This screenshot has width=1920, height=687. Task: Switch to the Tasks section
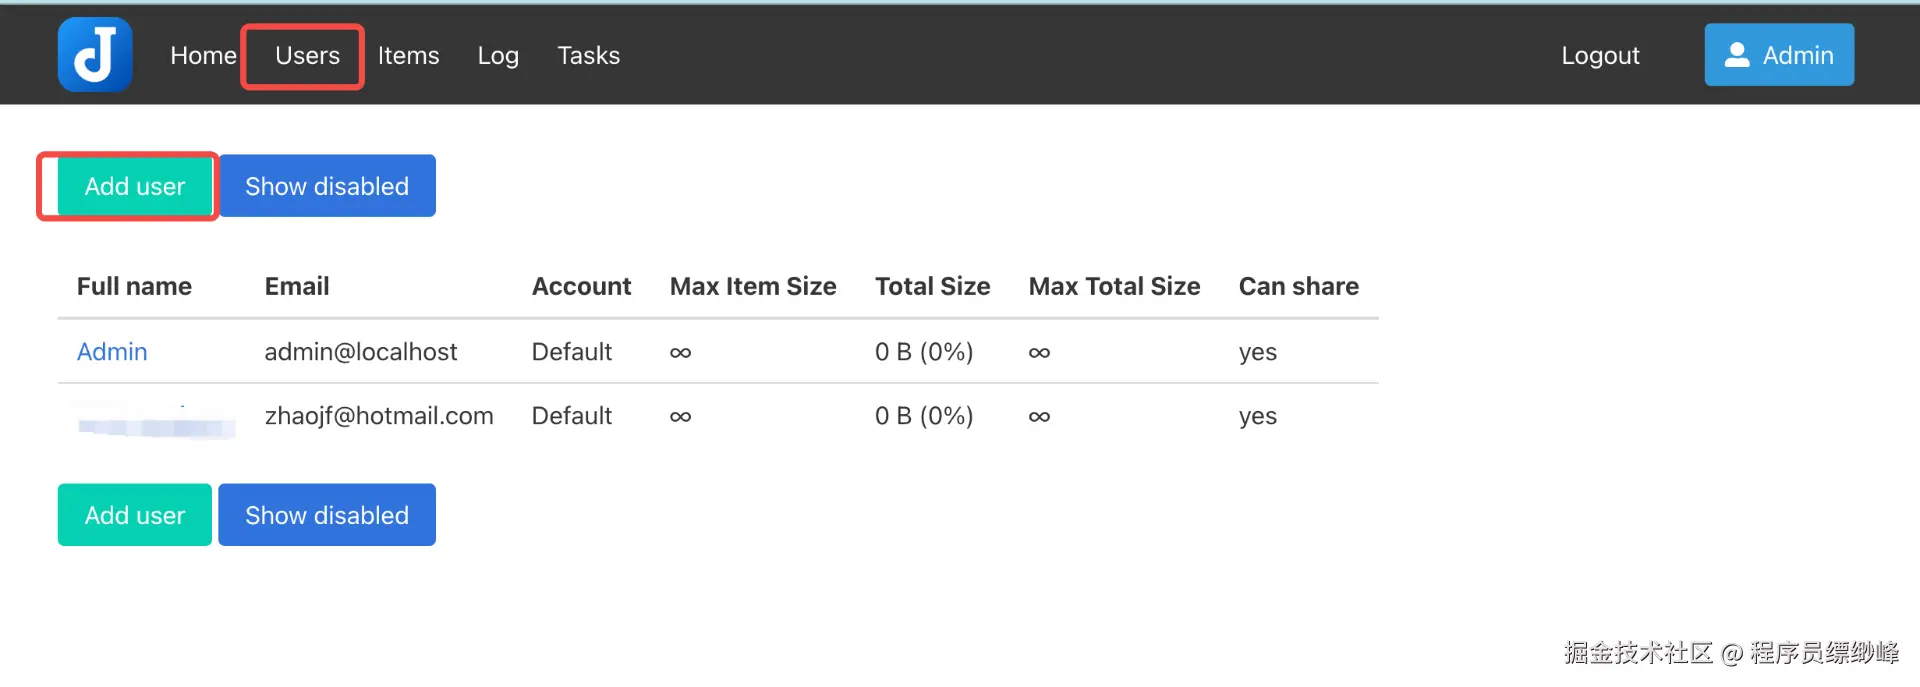[588, 56]
